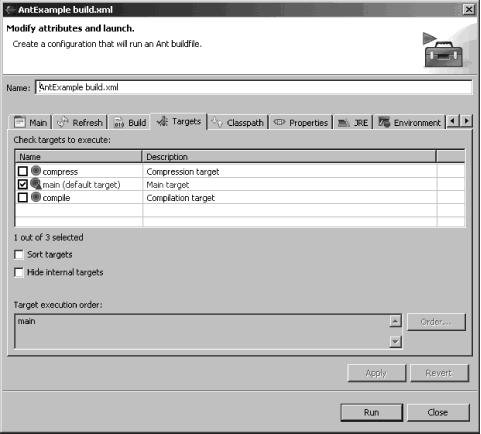Click execution order scroll down arrow
This screenshot has width=481, height=434.
pos(395,341)
